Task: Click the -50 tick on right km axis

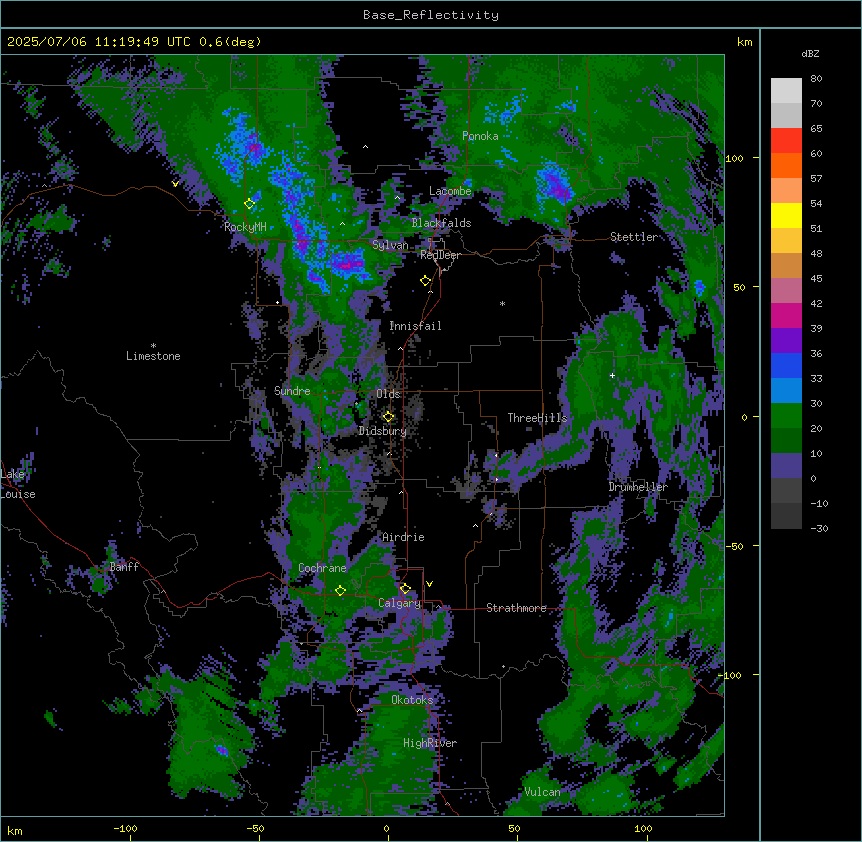Action: click(736, 546)
